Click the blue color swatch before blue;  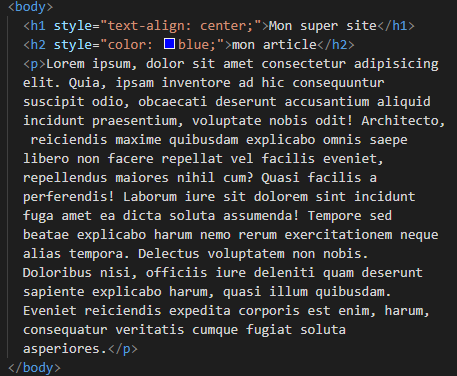point(170,44)
